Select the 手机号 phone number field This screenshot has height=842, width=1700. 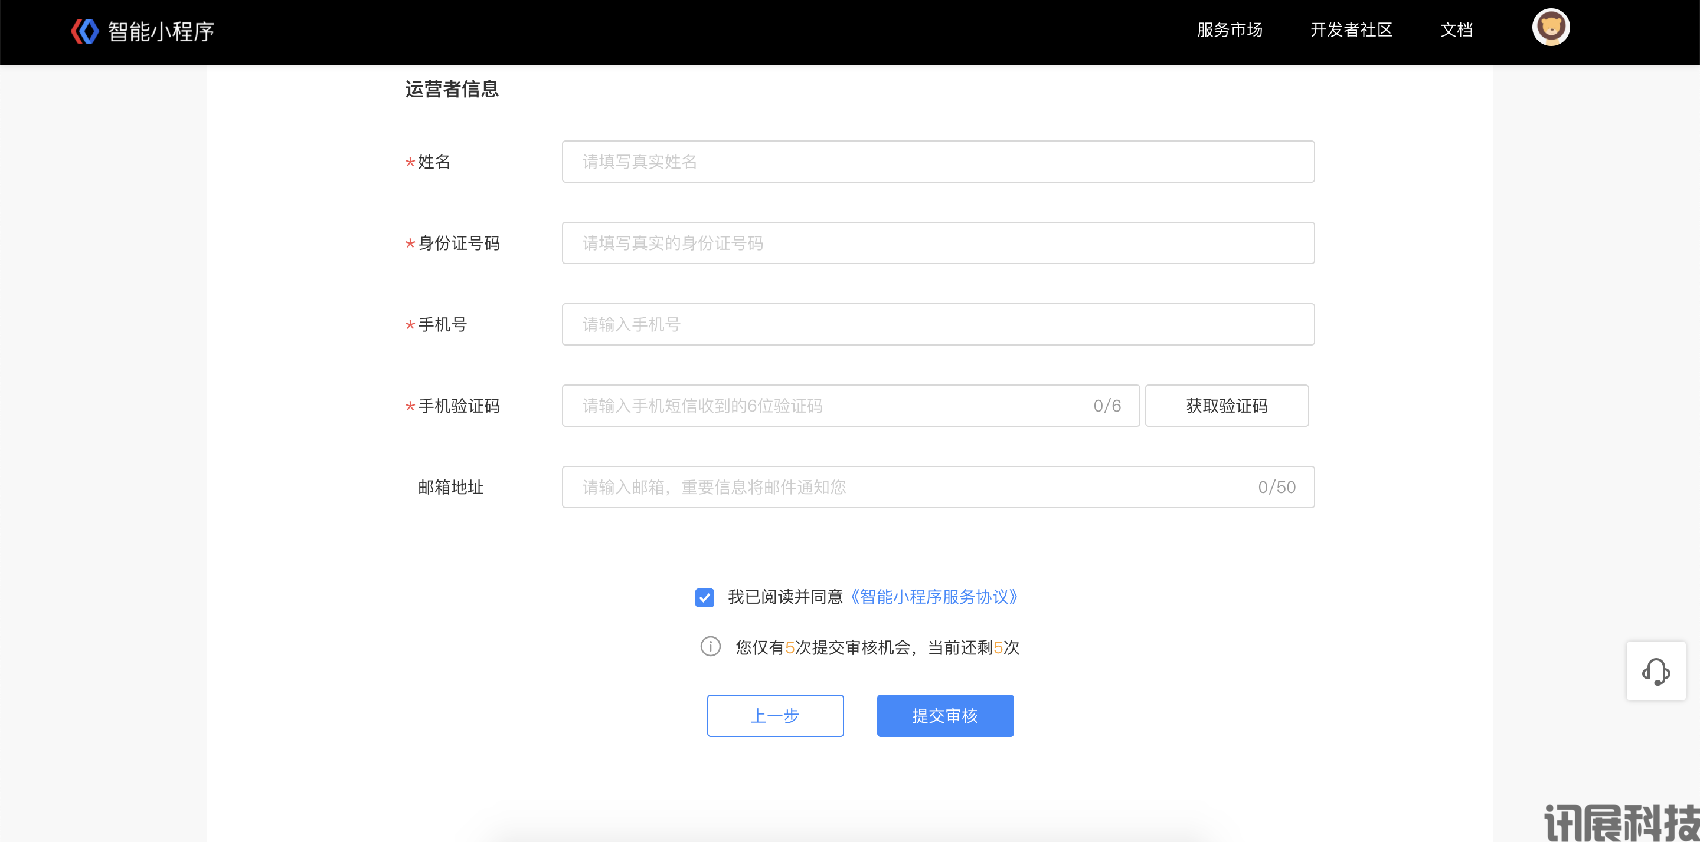pos(937,324)
